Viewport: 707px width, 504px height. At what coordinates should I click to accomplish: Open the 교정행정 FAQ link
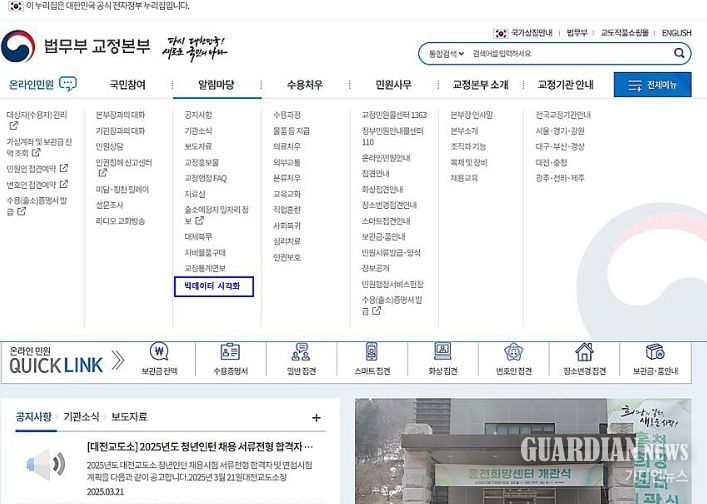click(x=206, y=178)
